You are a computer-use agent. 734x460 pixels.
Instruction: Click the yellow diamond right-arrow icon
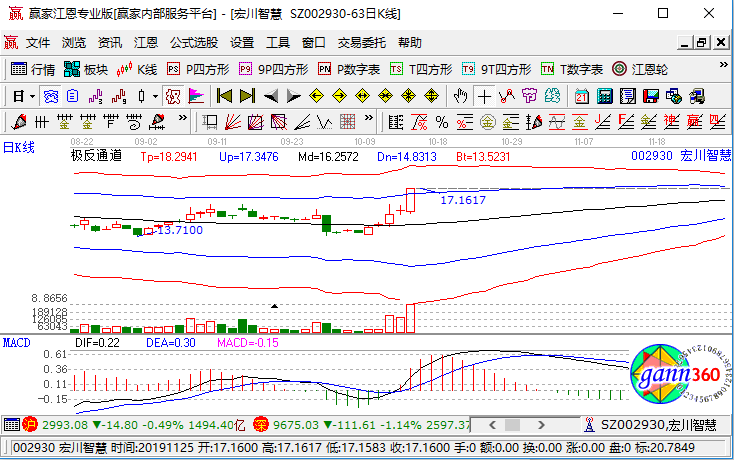(x=339, y=96)
